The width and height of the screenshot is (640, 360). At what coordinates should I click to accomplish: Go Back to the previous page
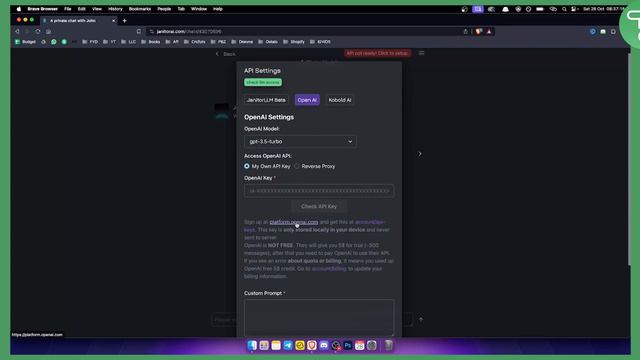tap(225, 54)
